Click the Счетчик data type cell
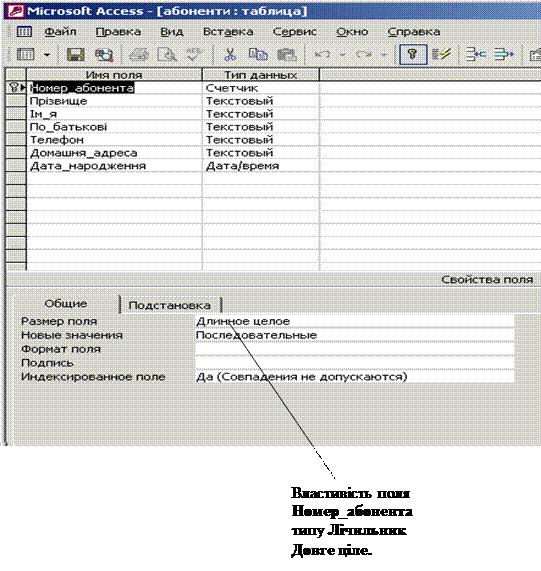This screenshot has height=571, width=541. (261, 88)
